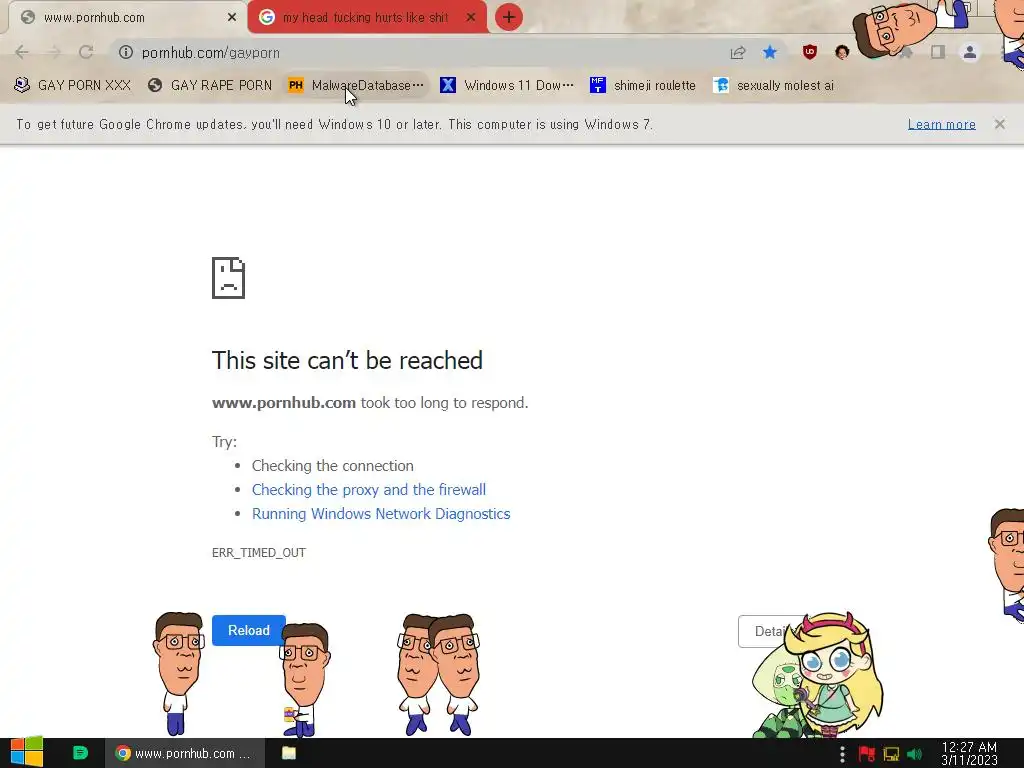The image size is (1024, 768).
Task: Open the green chat app on taskbar
Action: 80,753
